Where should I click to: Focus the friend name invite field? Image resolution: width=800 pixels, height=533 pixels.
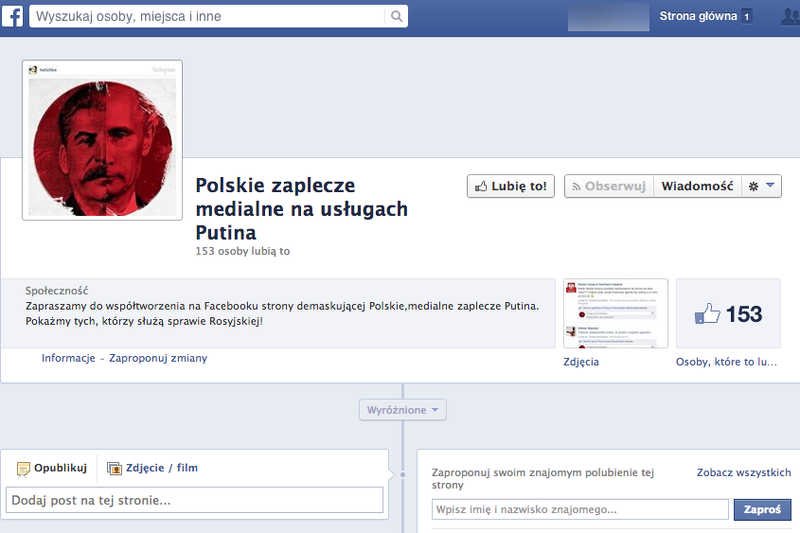tap(580, 510)
